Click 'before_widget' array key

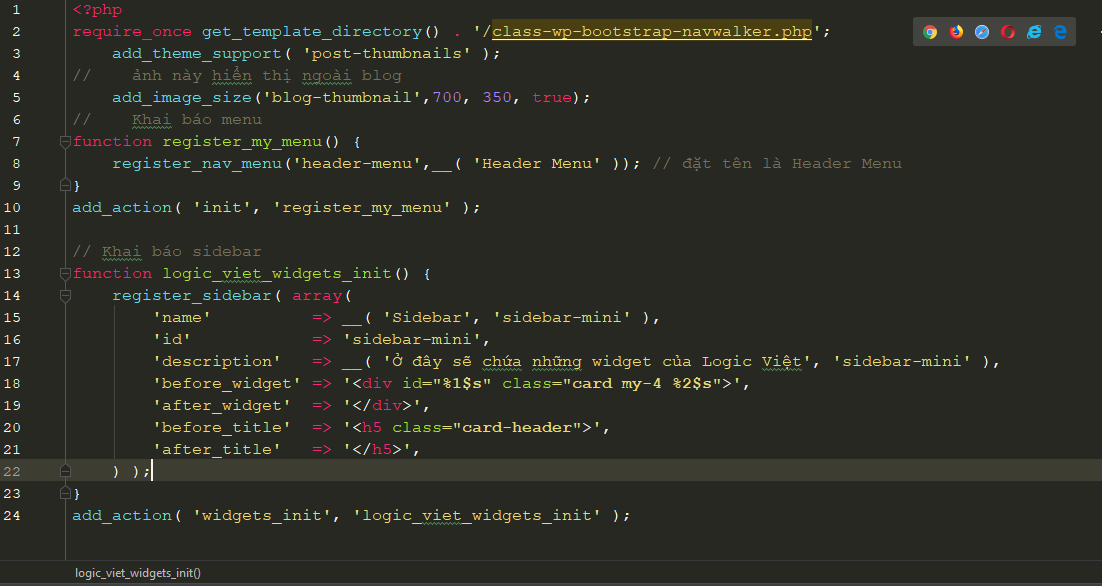coord(227,383)
